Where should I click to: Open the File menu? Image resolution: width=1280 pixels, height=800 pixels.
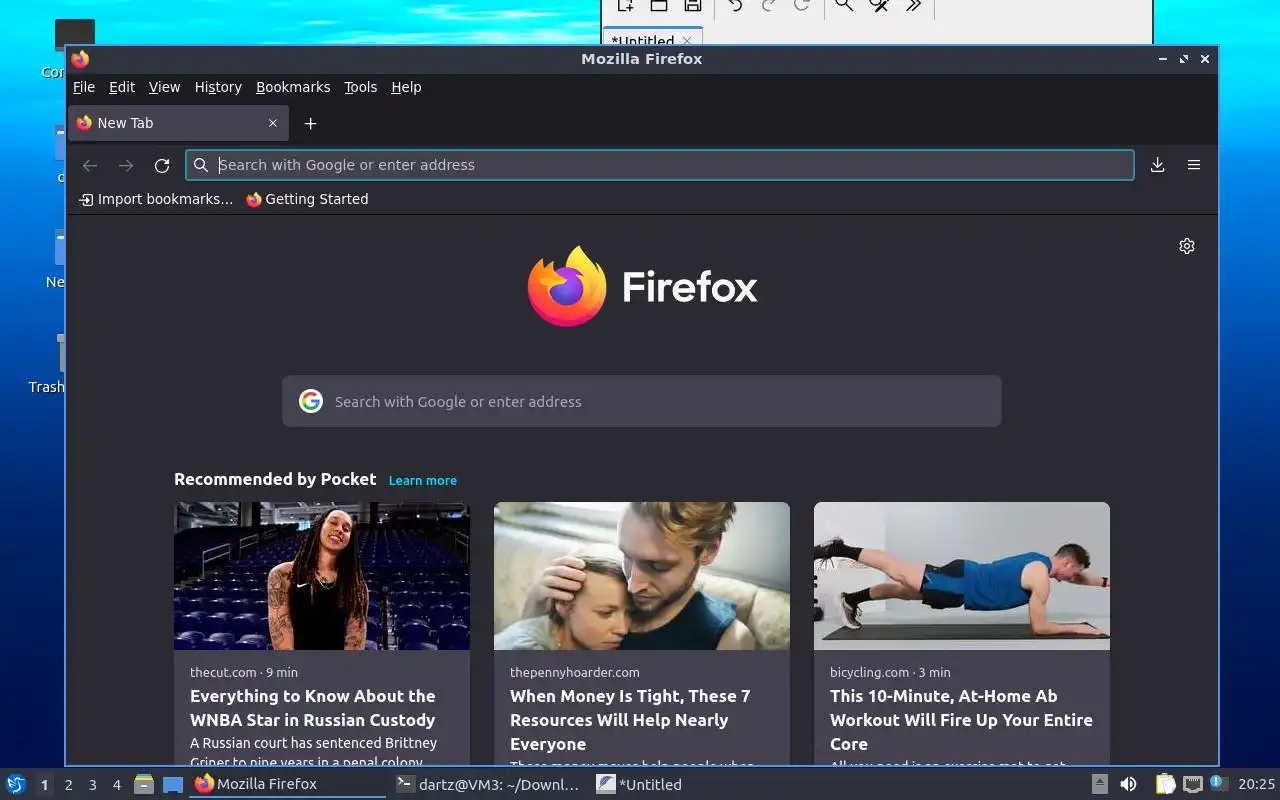pyautogui.click(x=84, y=87)
